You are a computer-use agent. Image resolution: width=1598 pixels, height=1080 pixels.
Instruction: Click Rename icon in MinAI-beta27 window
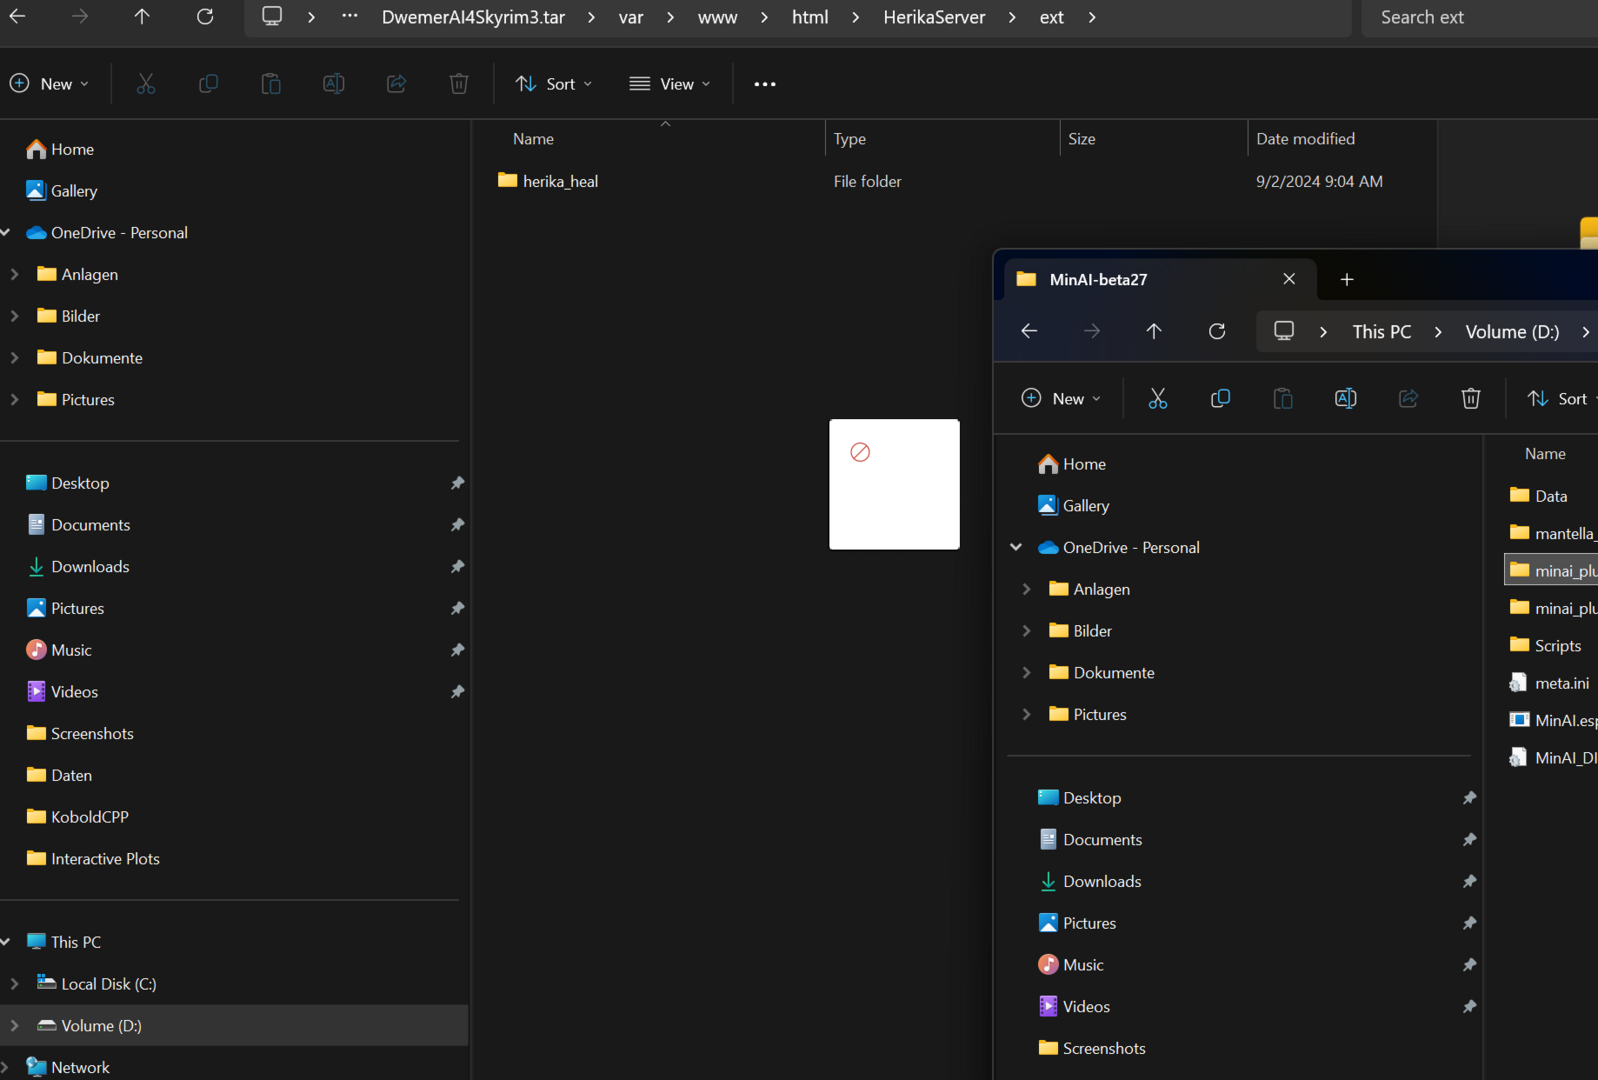pyautogui.click(x=1346, y=399)
